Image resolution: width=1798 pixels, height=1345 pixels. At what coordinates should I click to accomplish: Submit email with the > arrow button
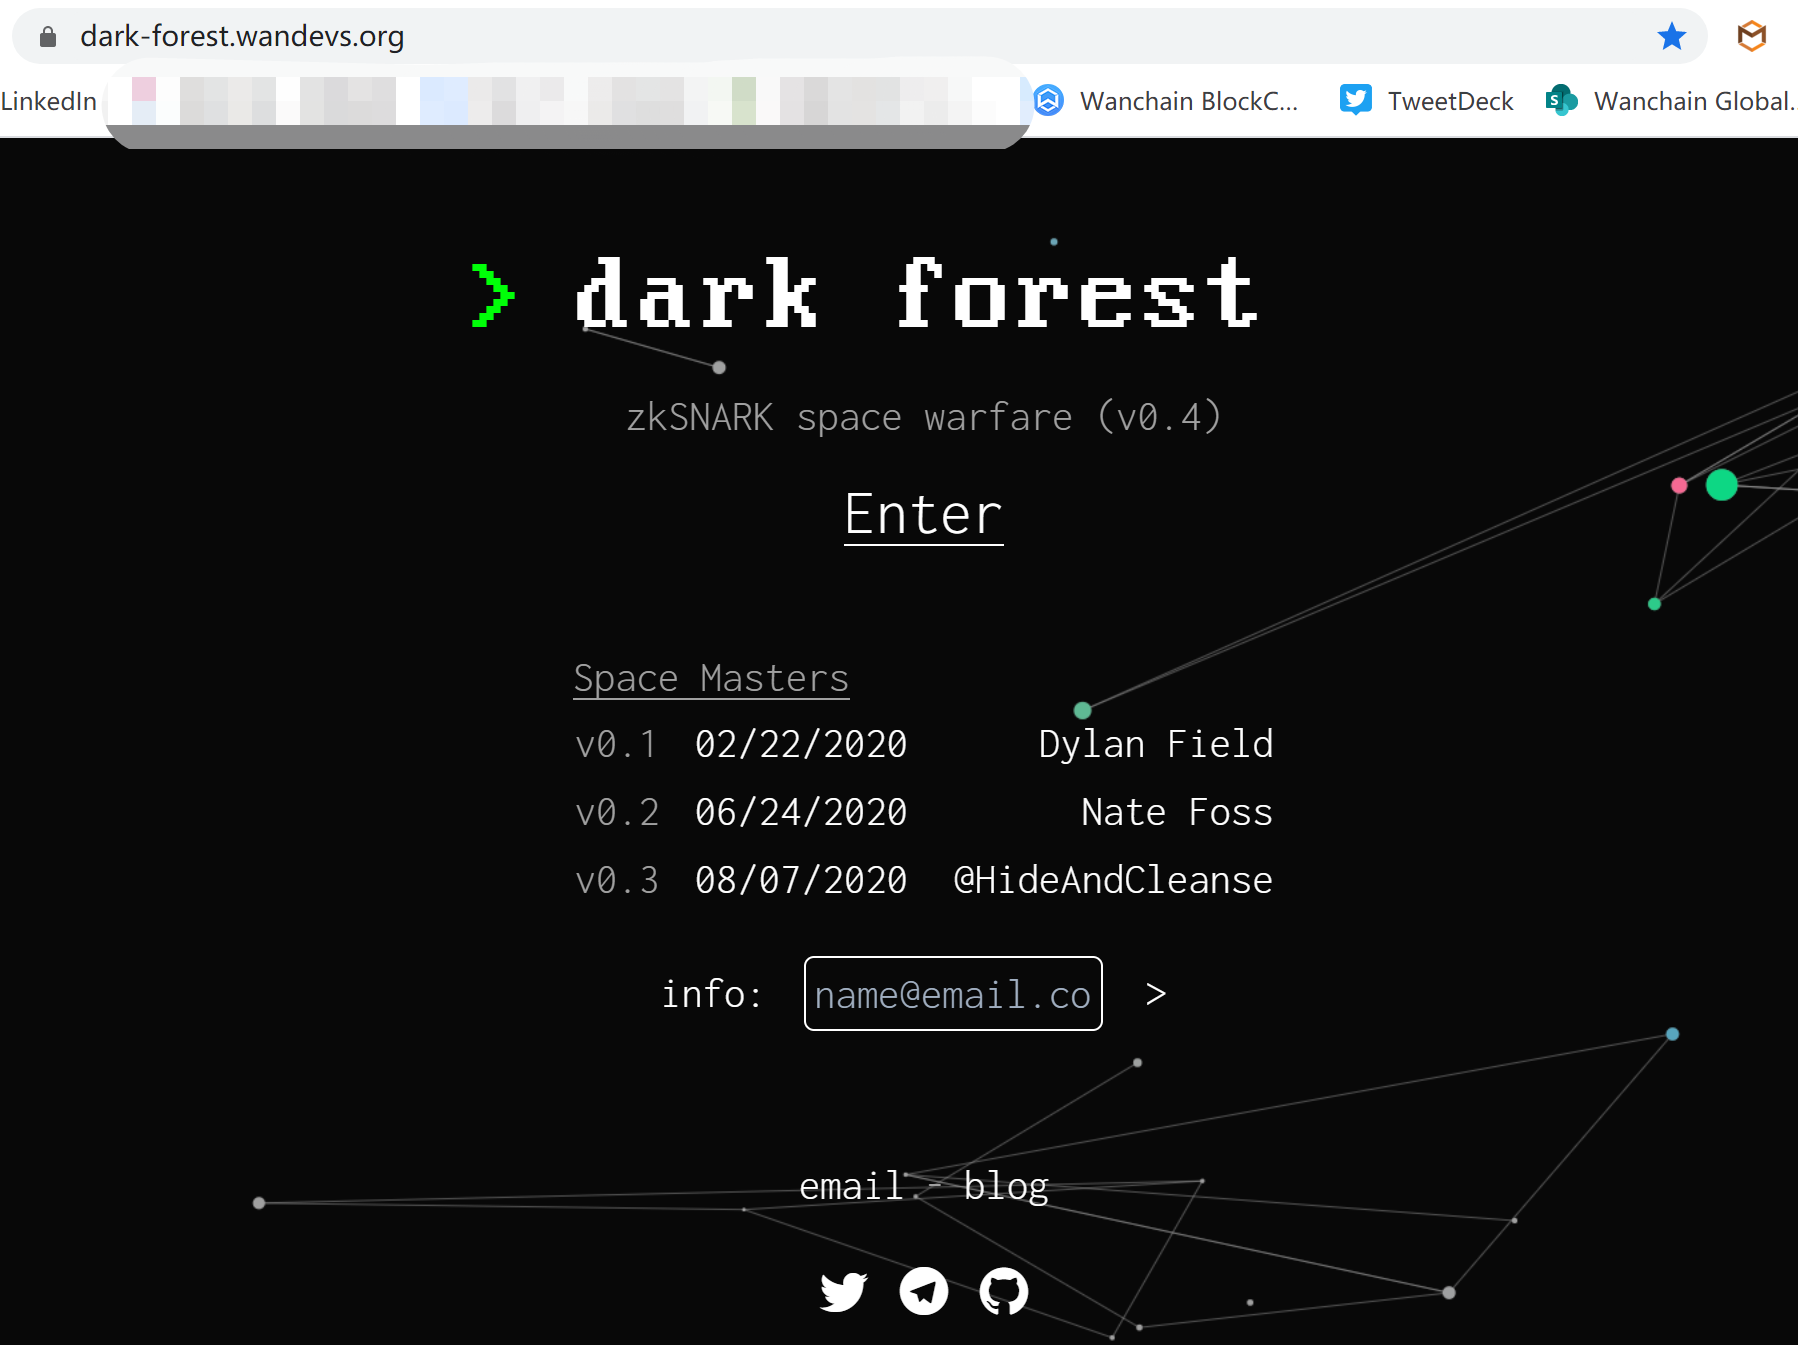coord(1156,994)
